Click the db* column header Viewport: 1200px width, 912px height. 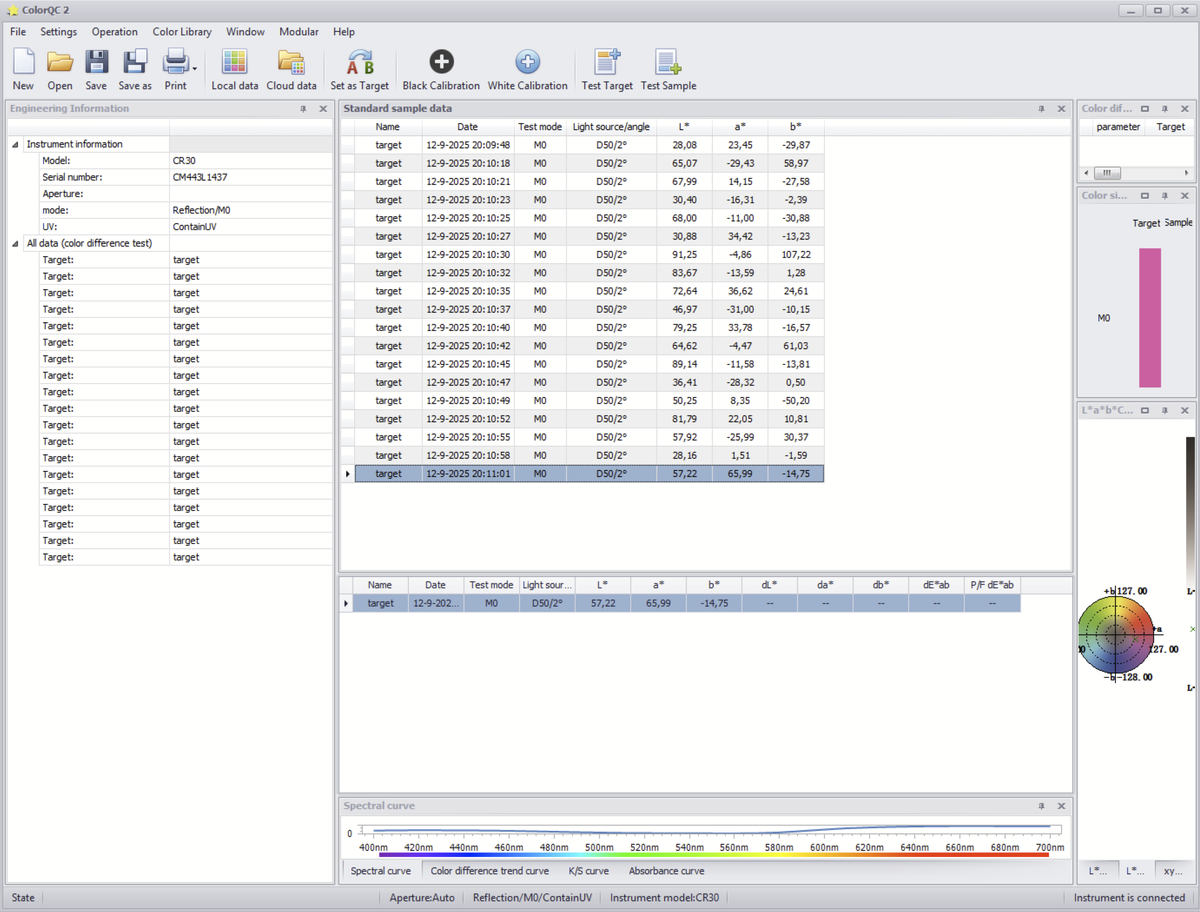pos(880,585)
